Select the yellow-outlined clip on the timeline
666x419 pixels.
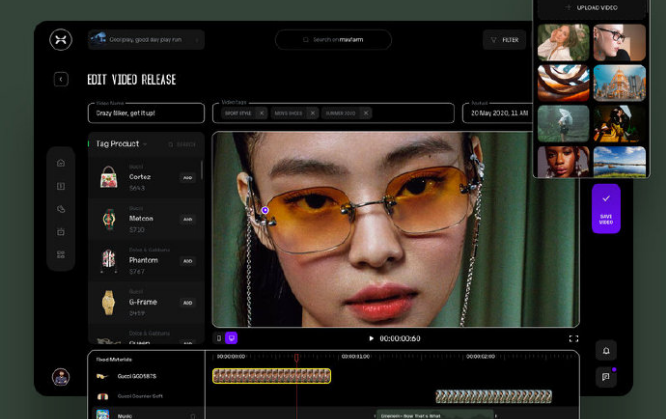(271, 376)
